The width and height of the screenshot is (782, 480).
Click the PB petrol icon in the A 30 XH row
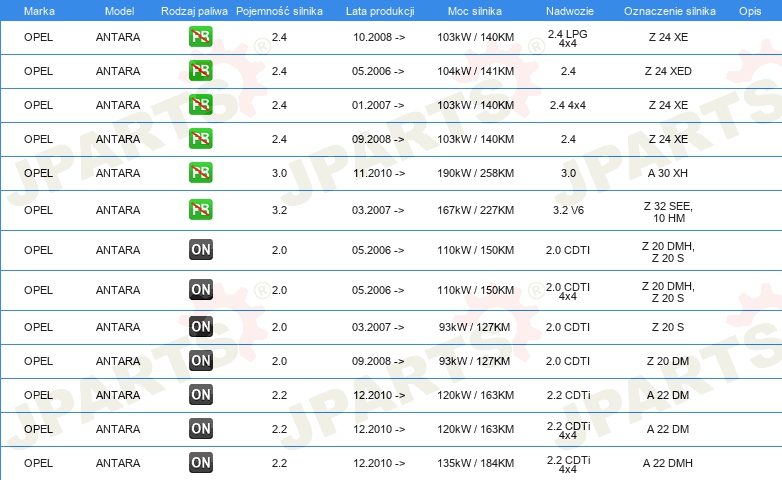click(x=200, y=172)
